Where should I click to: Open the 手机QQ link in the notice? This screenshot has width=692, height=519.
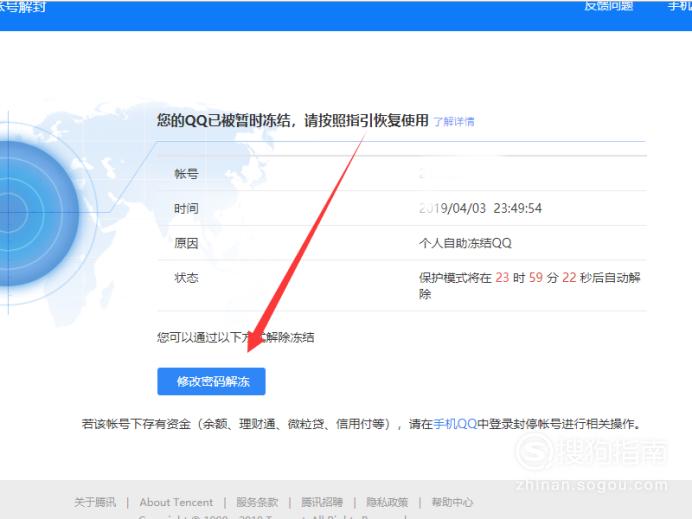(x=455, y=424)
